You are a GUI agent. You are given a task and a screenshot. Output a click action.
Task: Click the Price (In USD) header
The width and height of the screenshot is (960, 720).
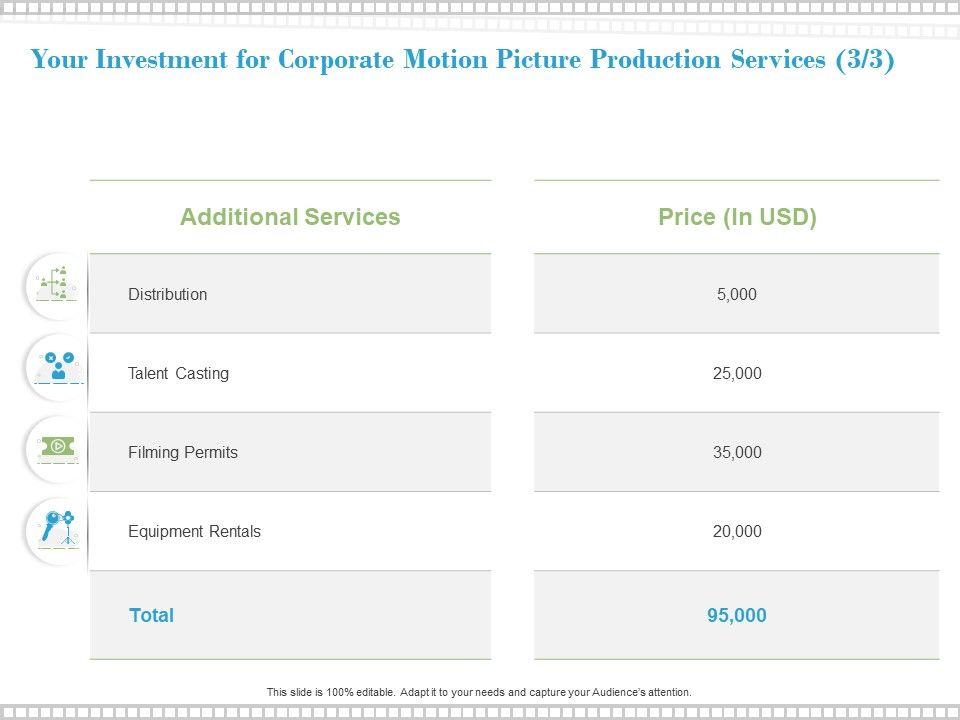(737, 217)
